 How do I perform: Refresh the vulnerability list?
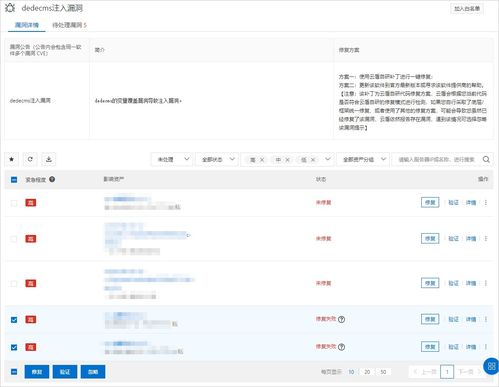pyautogui.click(x=30, y=159)
